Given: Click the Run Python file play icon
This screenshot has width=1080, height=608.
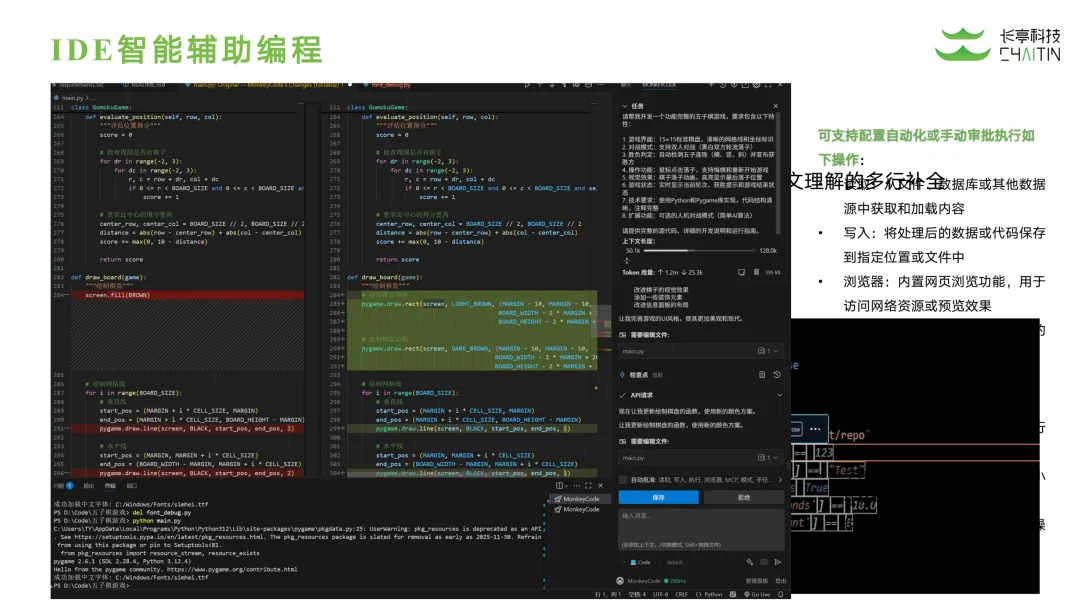Looking at the screenshot, I should coord(527,85).
